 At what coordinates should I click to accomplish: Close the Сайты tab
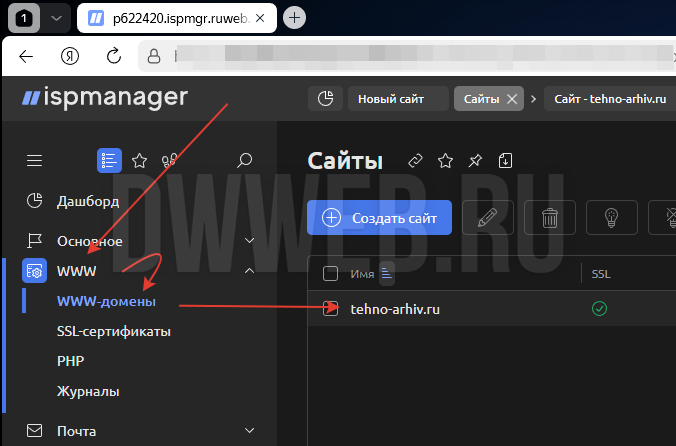[x=512, y=99]
